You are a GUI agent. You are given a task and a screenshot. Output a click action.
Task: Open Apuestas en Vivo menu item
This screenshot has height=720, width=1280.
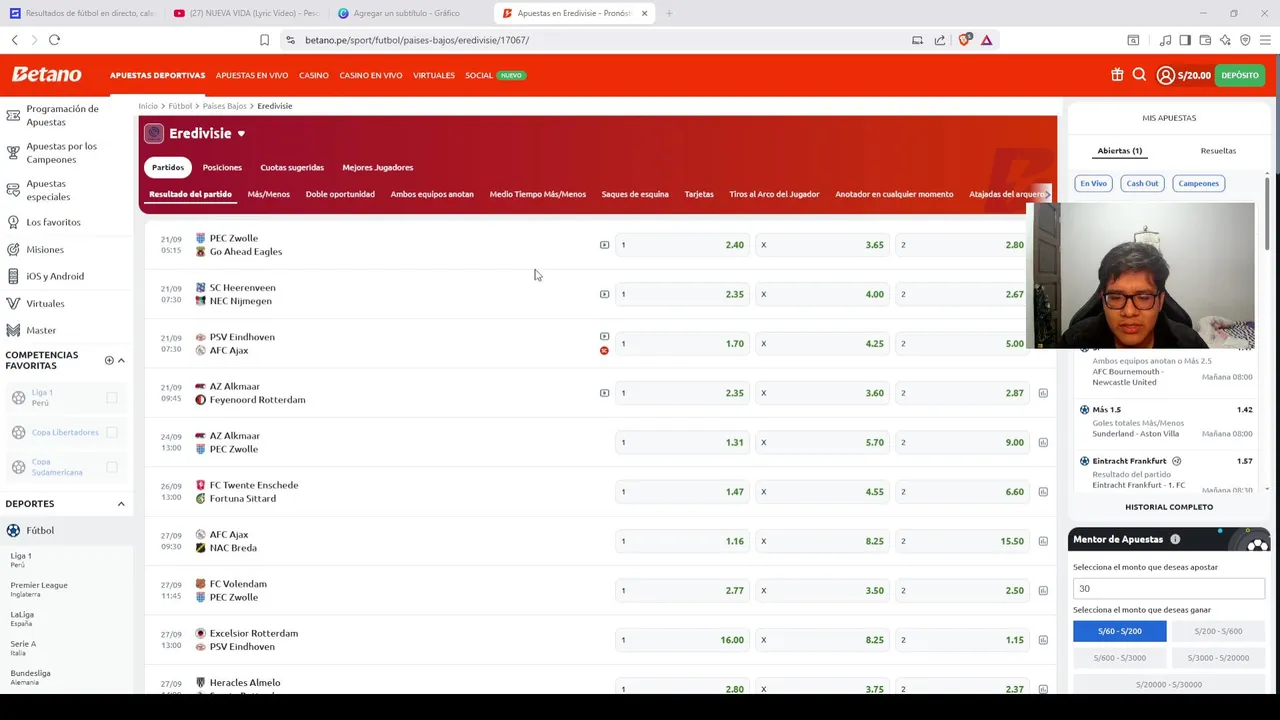[252, 75]
